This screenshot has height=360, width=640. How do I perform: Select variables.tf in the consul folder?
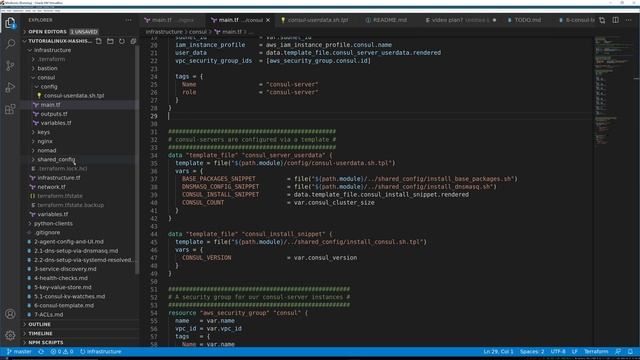point(56,123)
